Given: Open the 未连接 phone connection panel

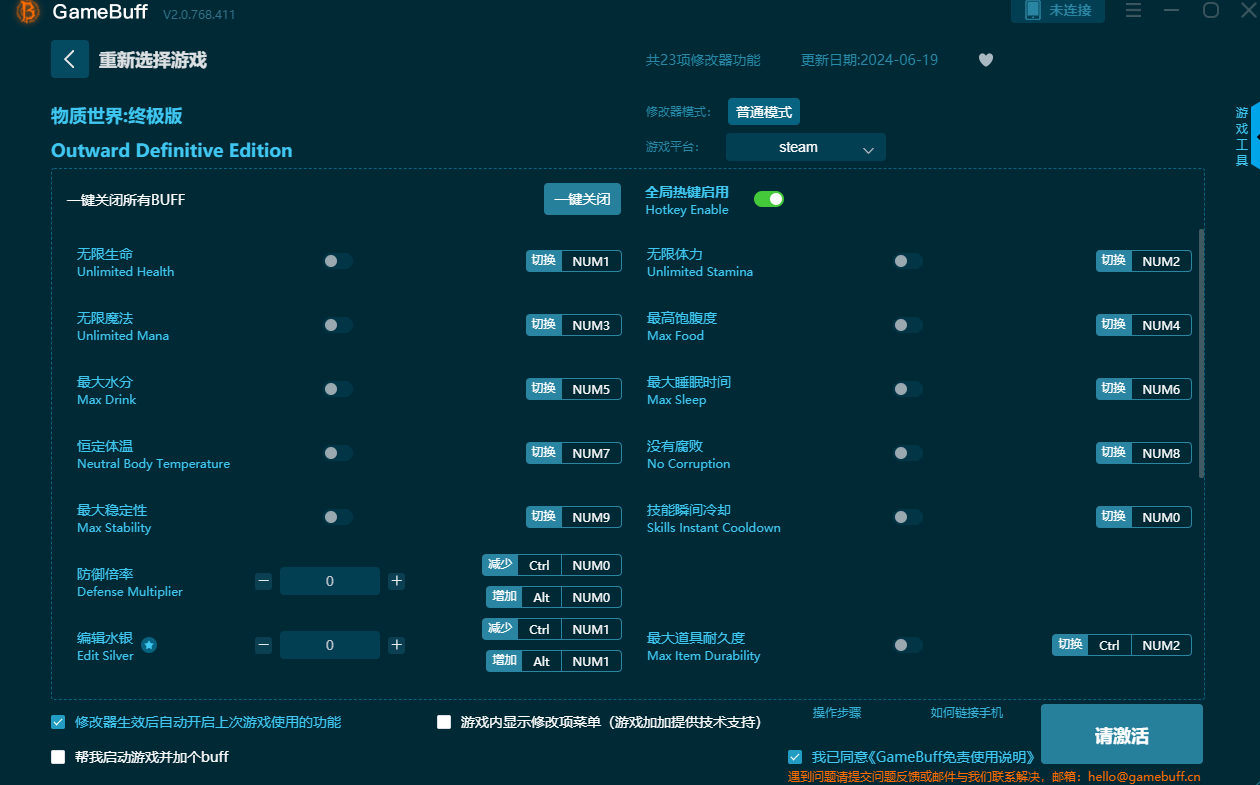Looking at the screenshot, I should (x=1057, y=11).
